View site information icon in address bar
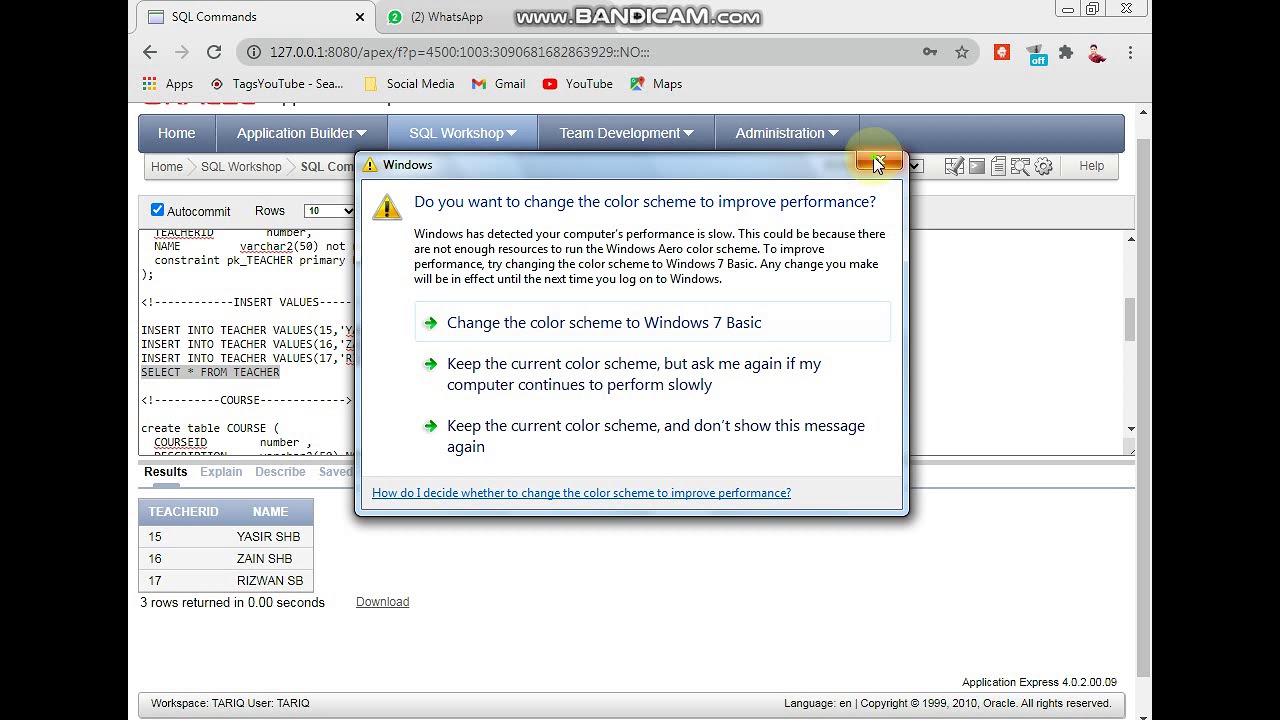Screen dimensions: 1280x720 click(254, 52)
